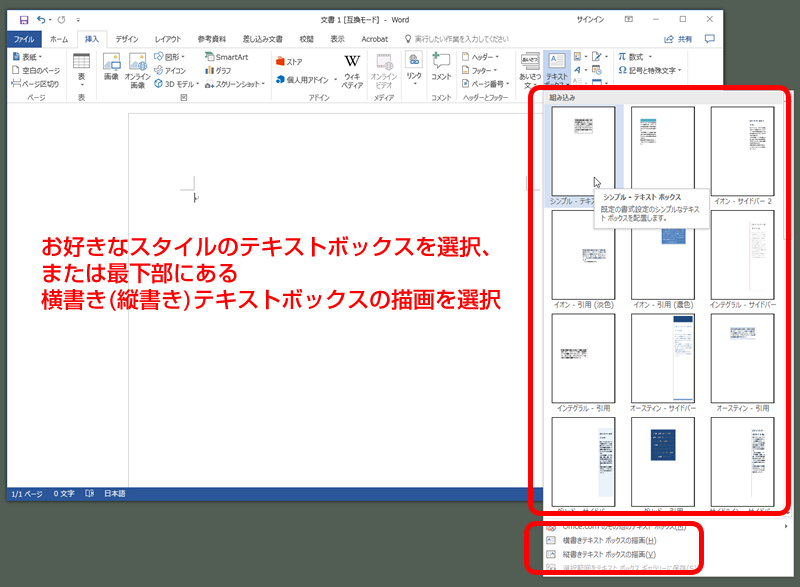The height and width of the screenshot is (587, 800).
Task: Click the オンライン画像 (online pictures) icon
Action: pyautogui.click(x=137, y=68)
